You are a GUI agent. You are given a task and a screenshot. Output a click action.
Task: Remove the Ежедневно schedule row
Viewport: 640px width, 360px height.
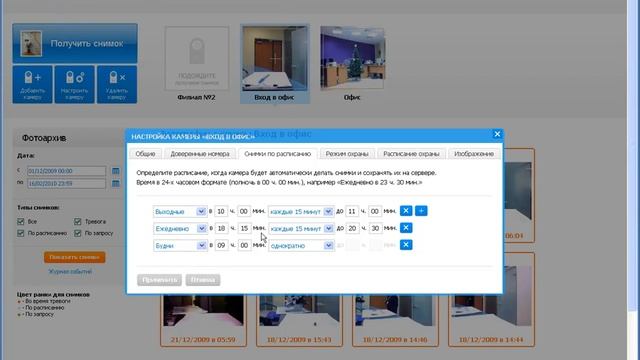[406, 228]
